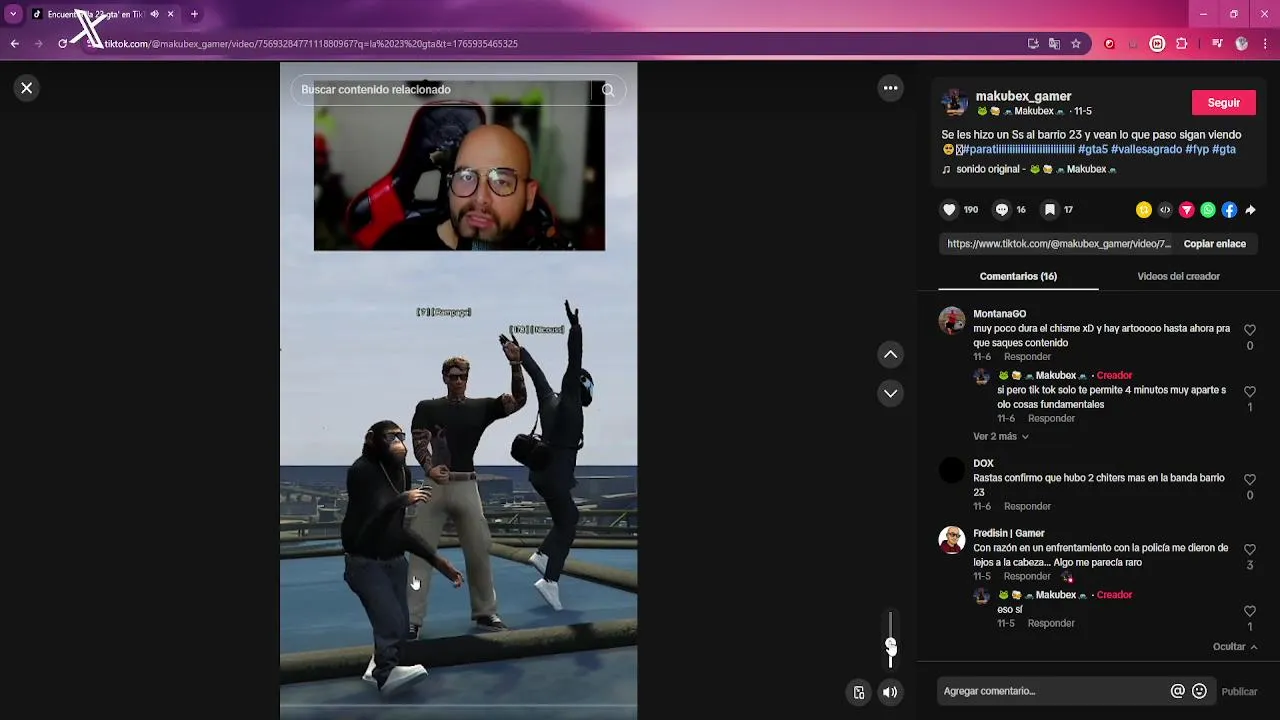
Task: Save video with bookmark icon
Action: (1049, 210)
